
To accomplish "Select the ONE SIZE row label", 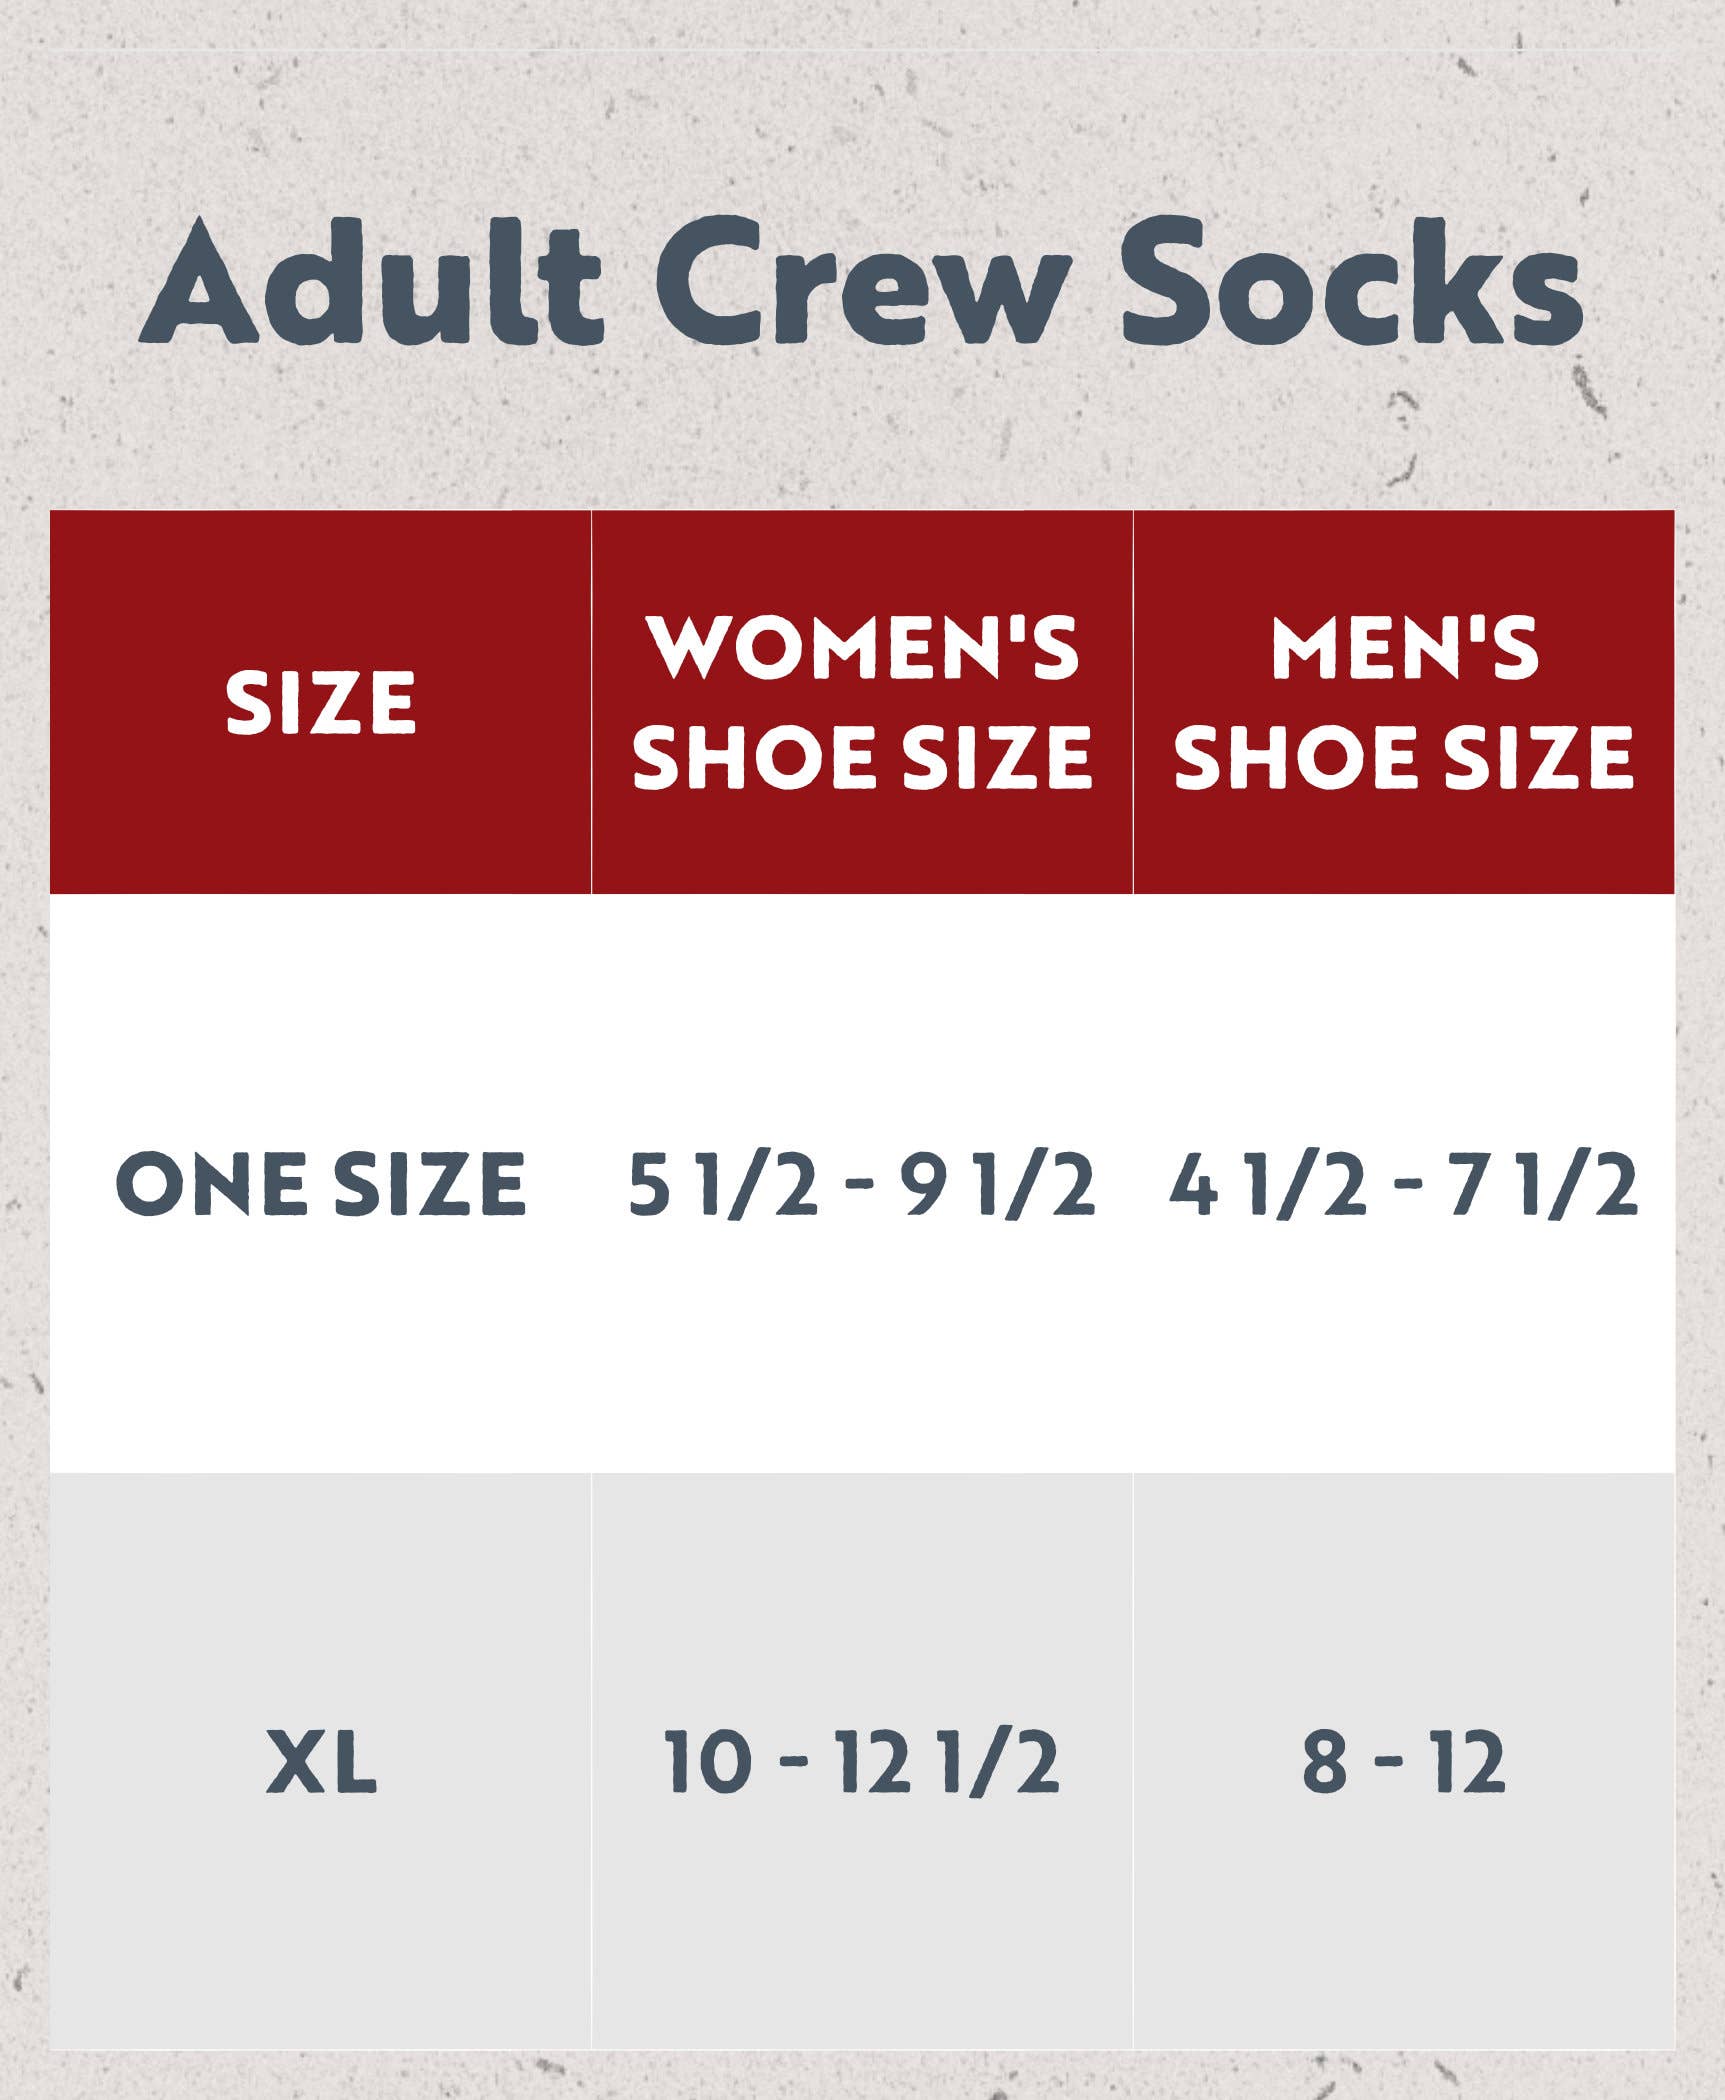I will click(x=320, y=1183).
